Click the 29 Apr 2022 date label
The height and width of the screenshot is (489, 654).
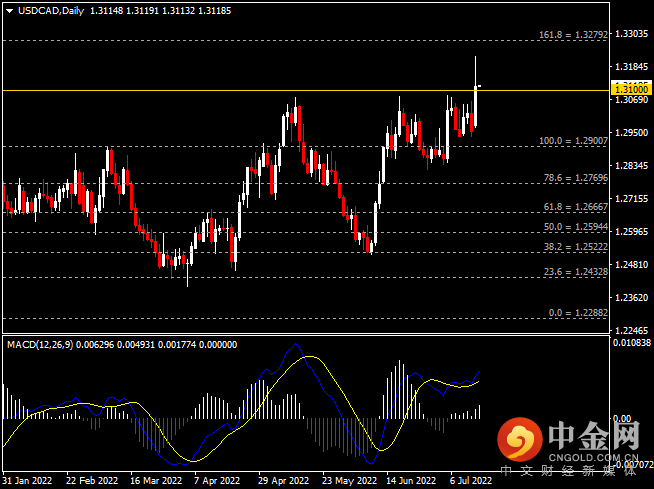(283, 481)
